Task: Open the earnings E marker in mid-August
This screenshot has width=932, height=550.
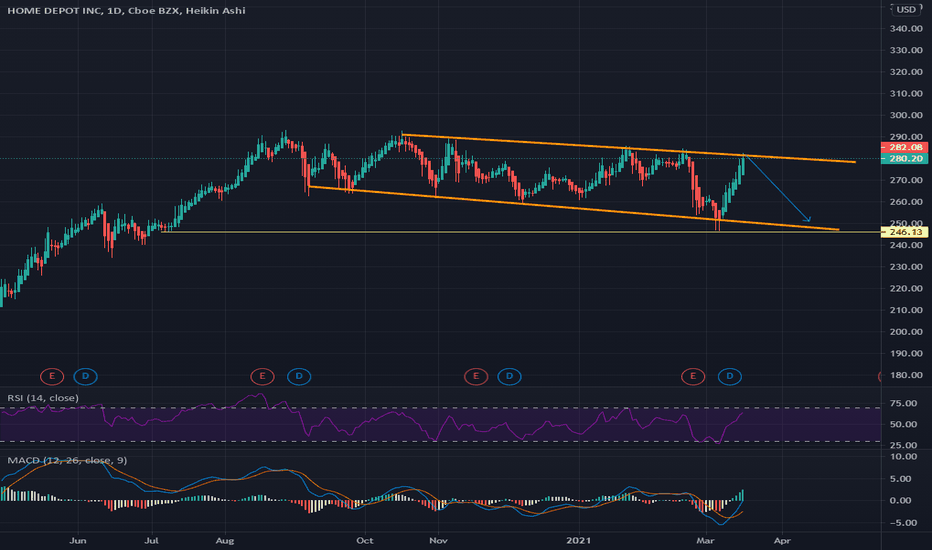Action: coord(262,376)
